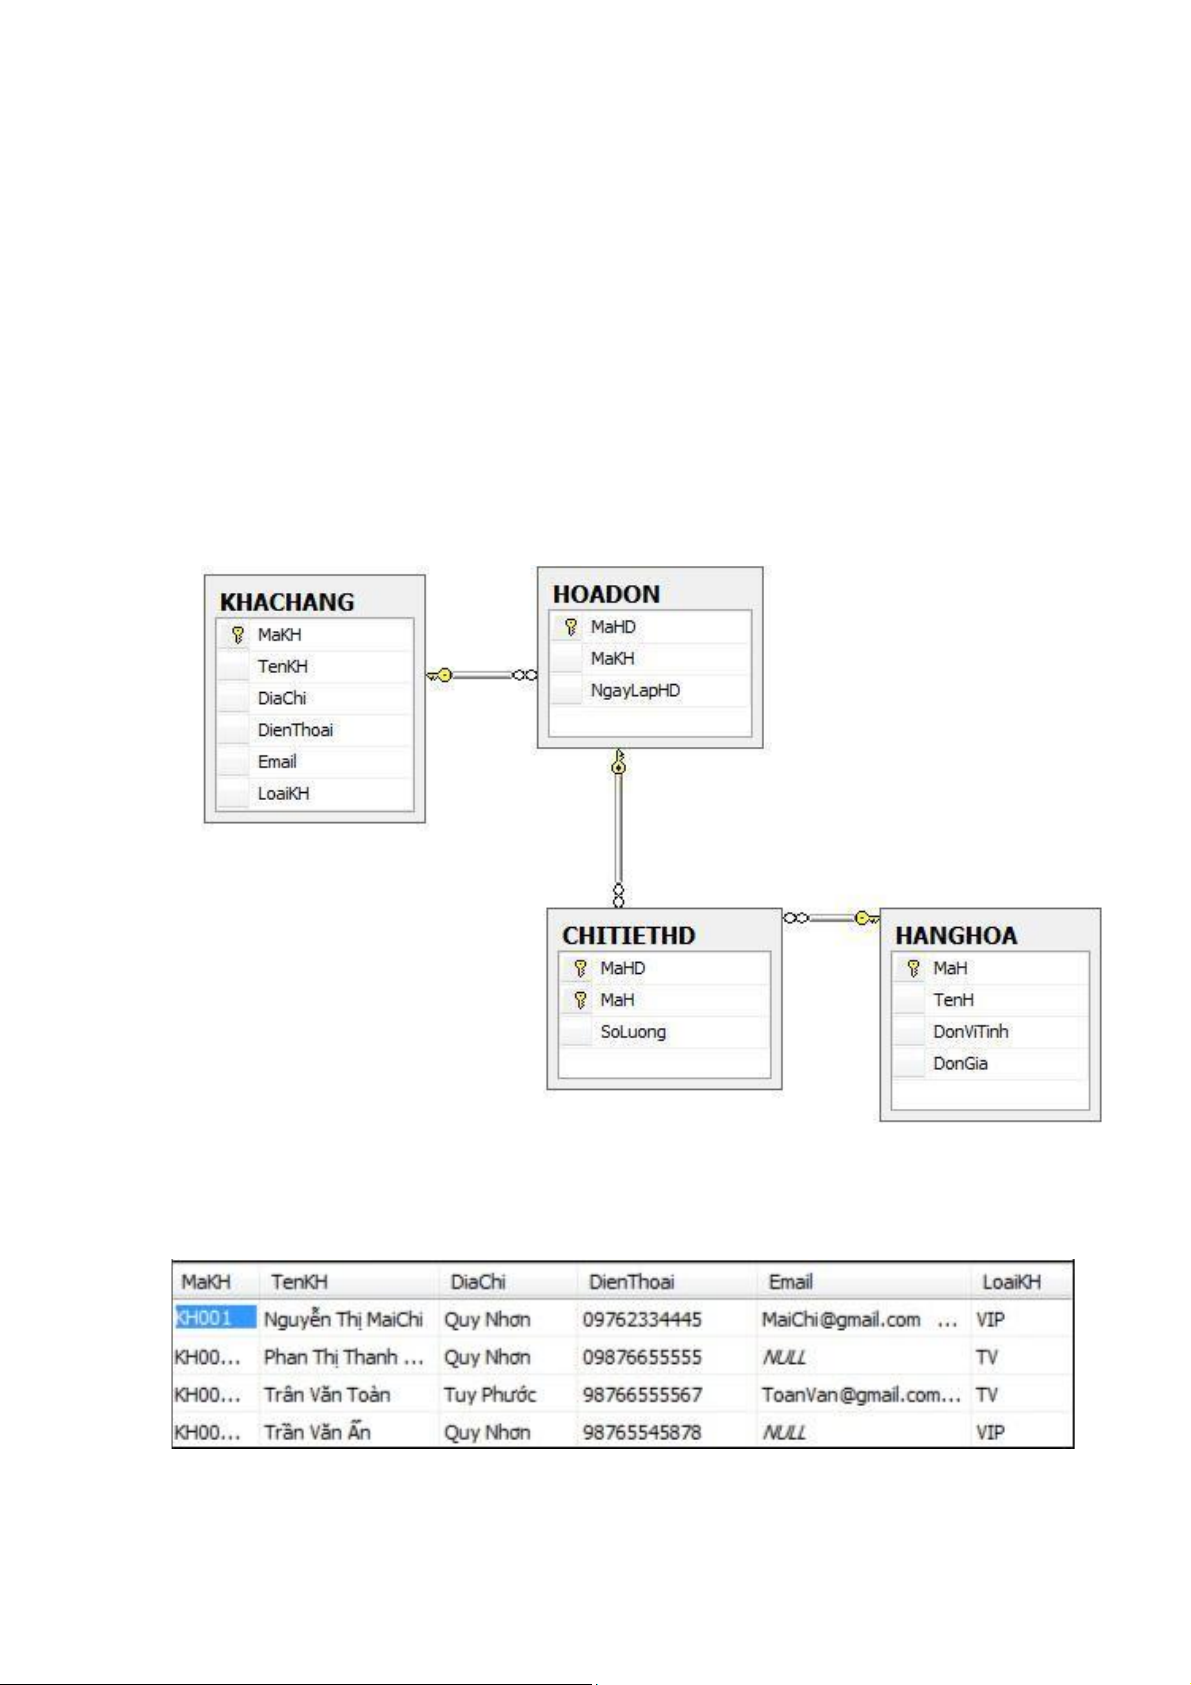Click the relationship key endpoint below HOADON table

click(619, 764)
